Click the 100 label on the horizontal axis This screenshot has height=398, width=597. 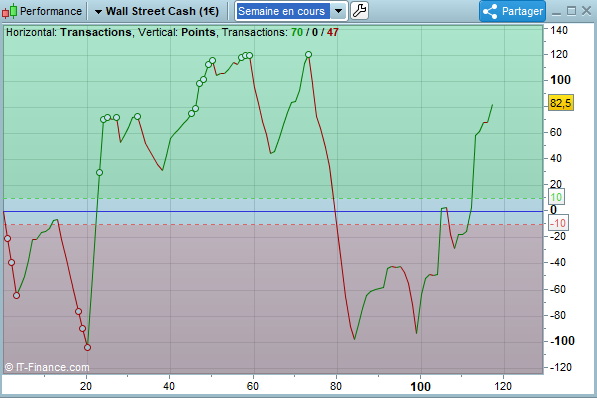pyautogui.click(x=420, y=387)
